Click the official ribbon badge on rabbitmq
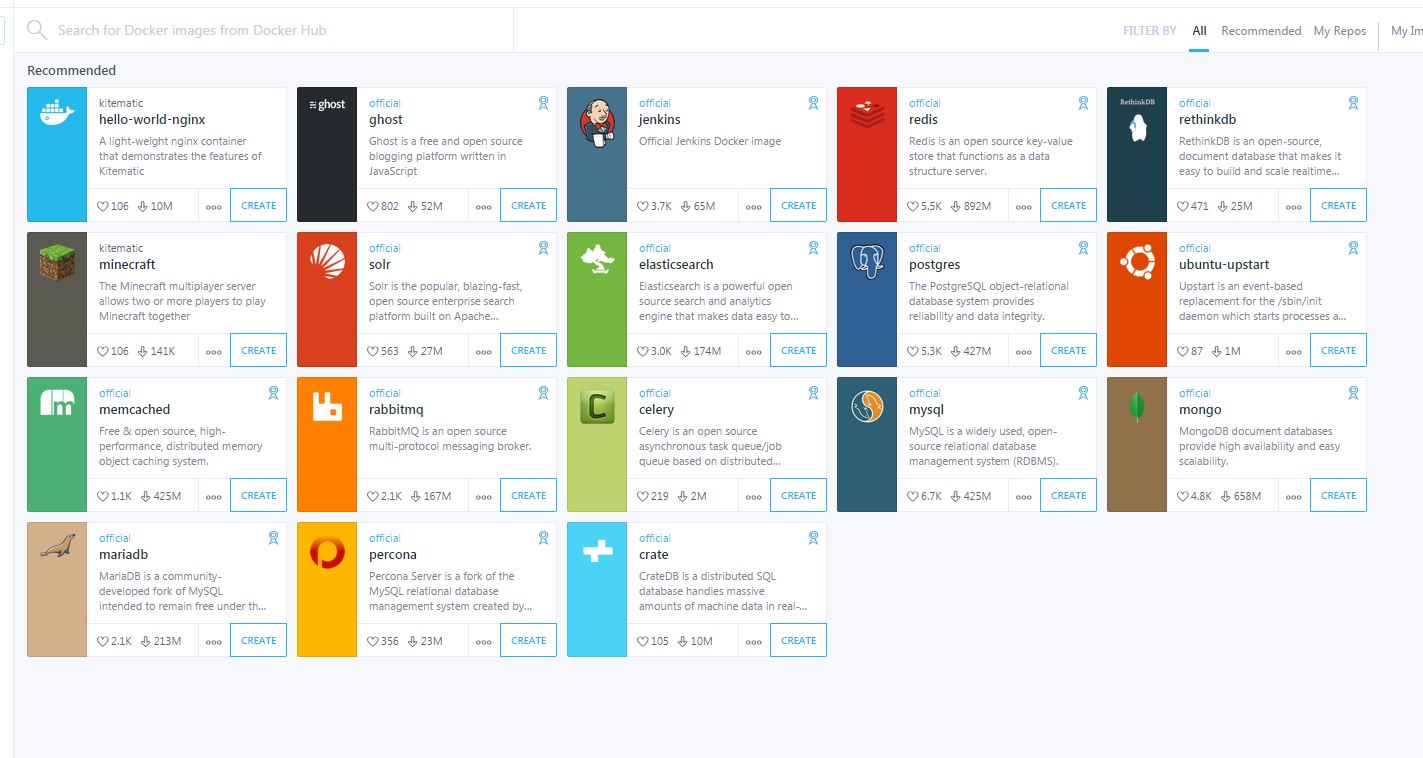 [x=543, y=393]
